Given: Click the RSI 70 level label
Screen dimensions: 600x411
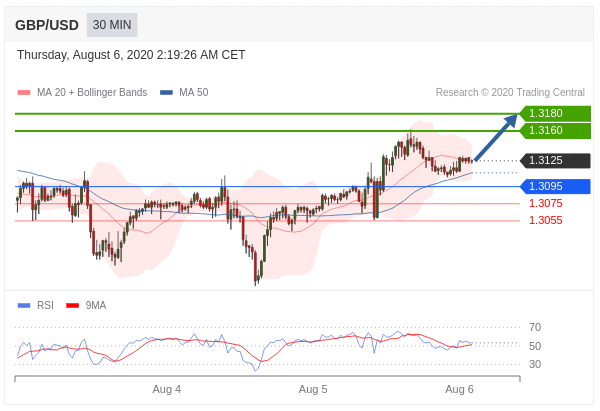Looking at the screenshot, I should (x=535, y=327).
